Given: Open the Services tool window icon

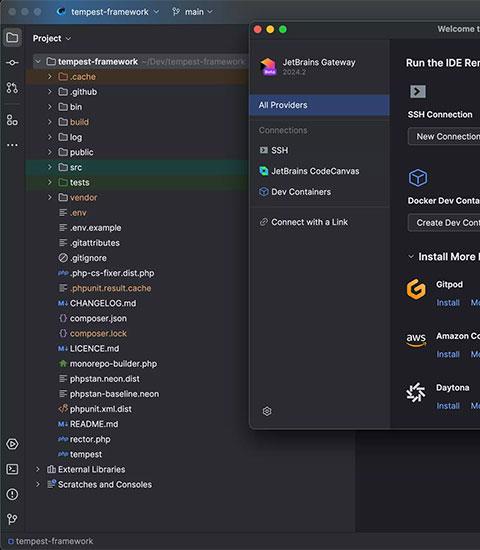Looking at the screenshot, I should [12, 444].
